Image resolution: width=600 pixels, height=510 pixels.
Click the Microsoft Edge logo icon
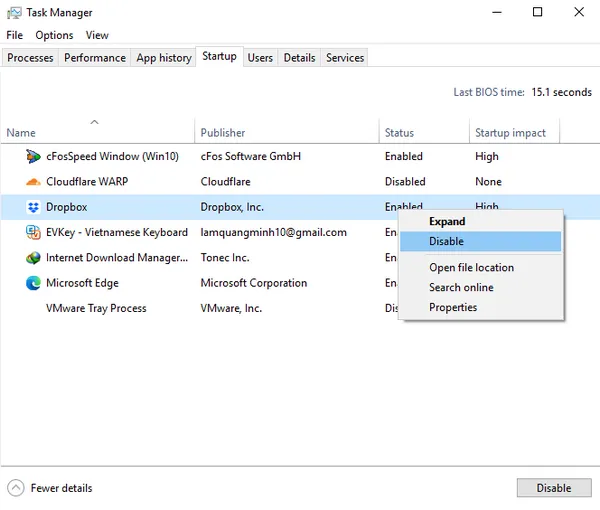[x=33, y=283]
